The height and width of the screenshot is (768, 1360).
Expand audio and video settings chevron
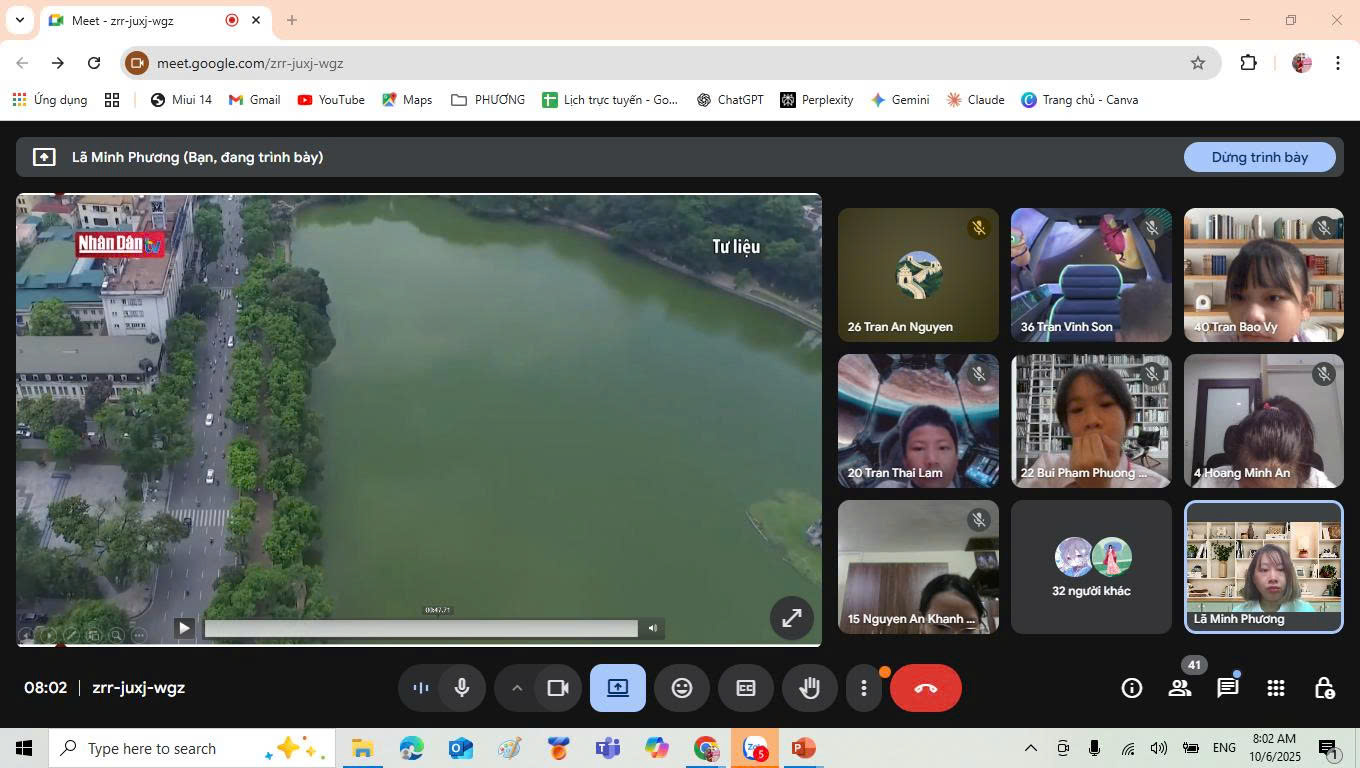(x=517, y=688)
